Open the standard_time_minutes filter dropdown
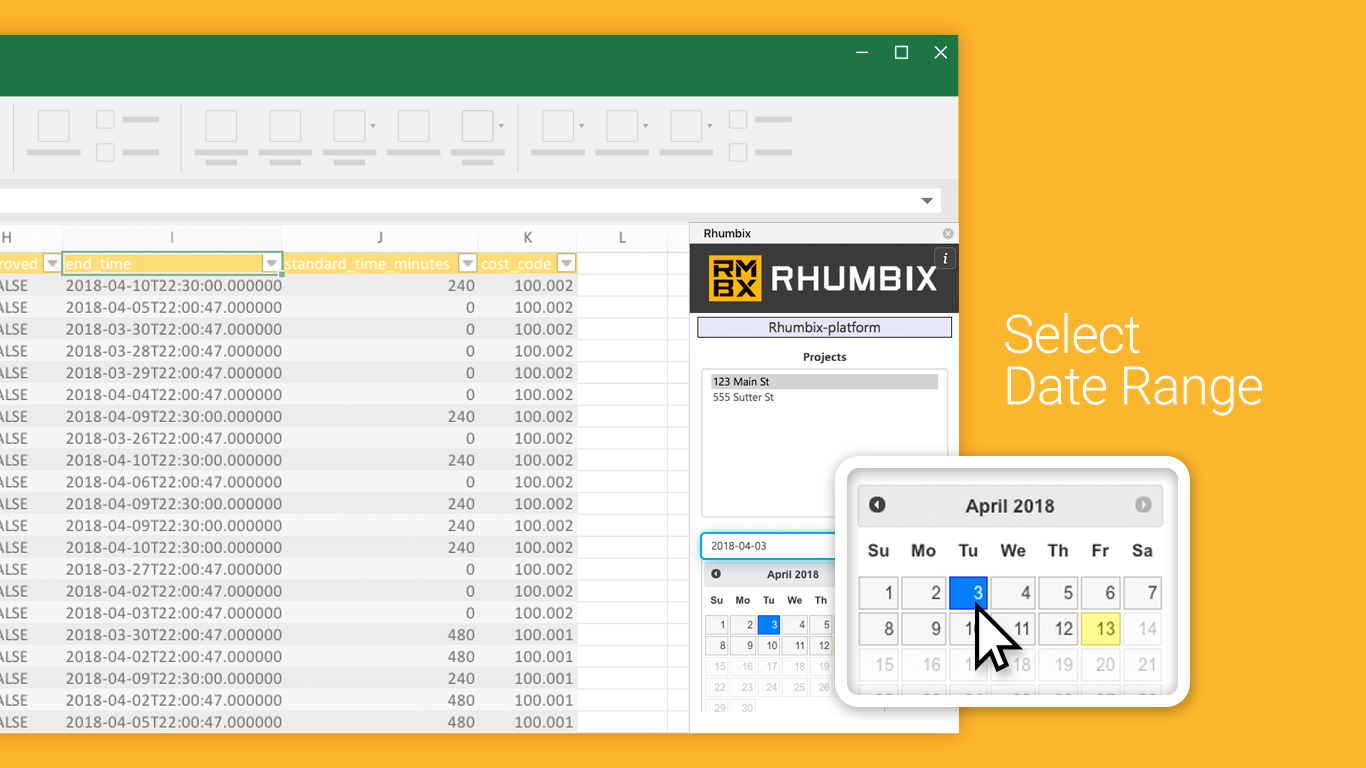This screenshot has height=768, width=1366. (x=467, y=264)
